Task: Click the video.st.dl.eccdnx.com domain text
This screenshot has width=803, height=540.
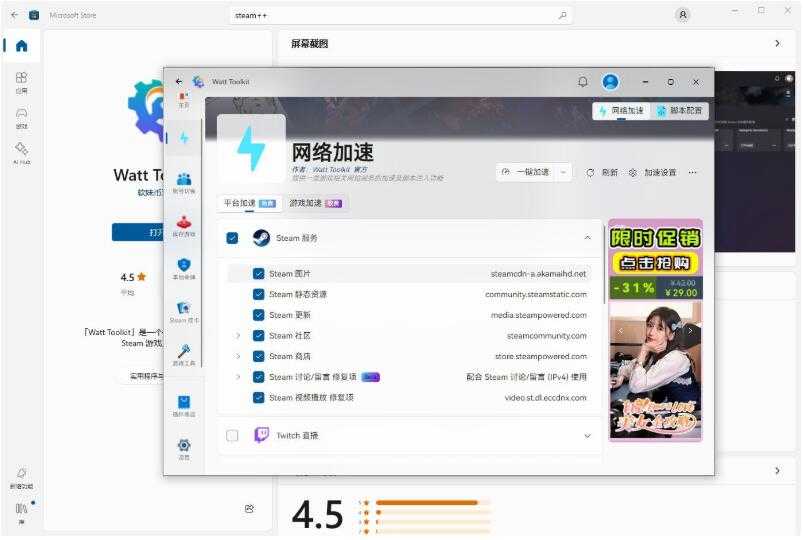Action: click(545, 398)
